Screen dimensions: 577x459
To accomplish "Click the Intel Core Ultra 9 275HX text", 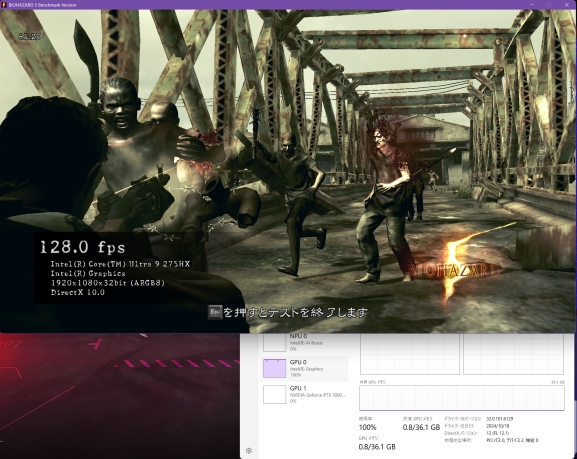I will point(120,264).
